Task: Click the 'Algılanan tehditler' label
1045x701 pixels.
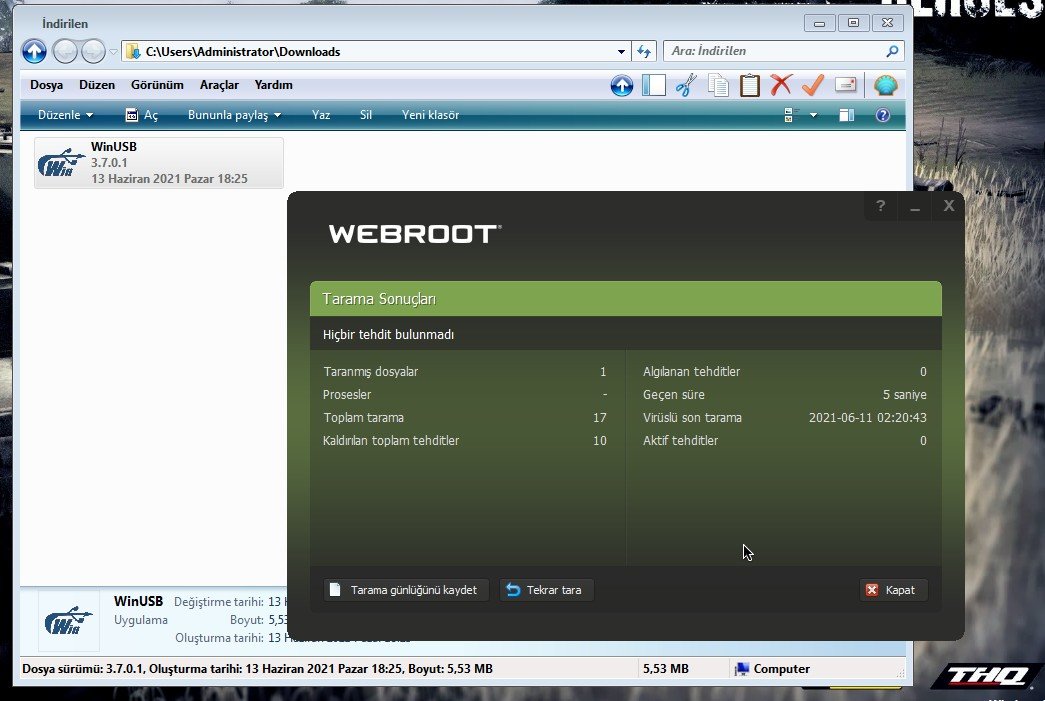Action: [x=691, y=372]
